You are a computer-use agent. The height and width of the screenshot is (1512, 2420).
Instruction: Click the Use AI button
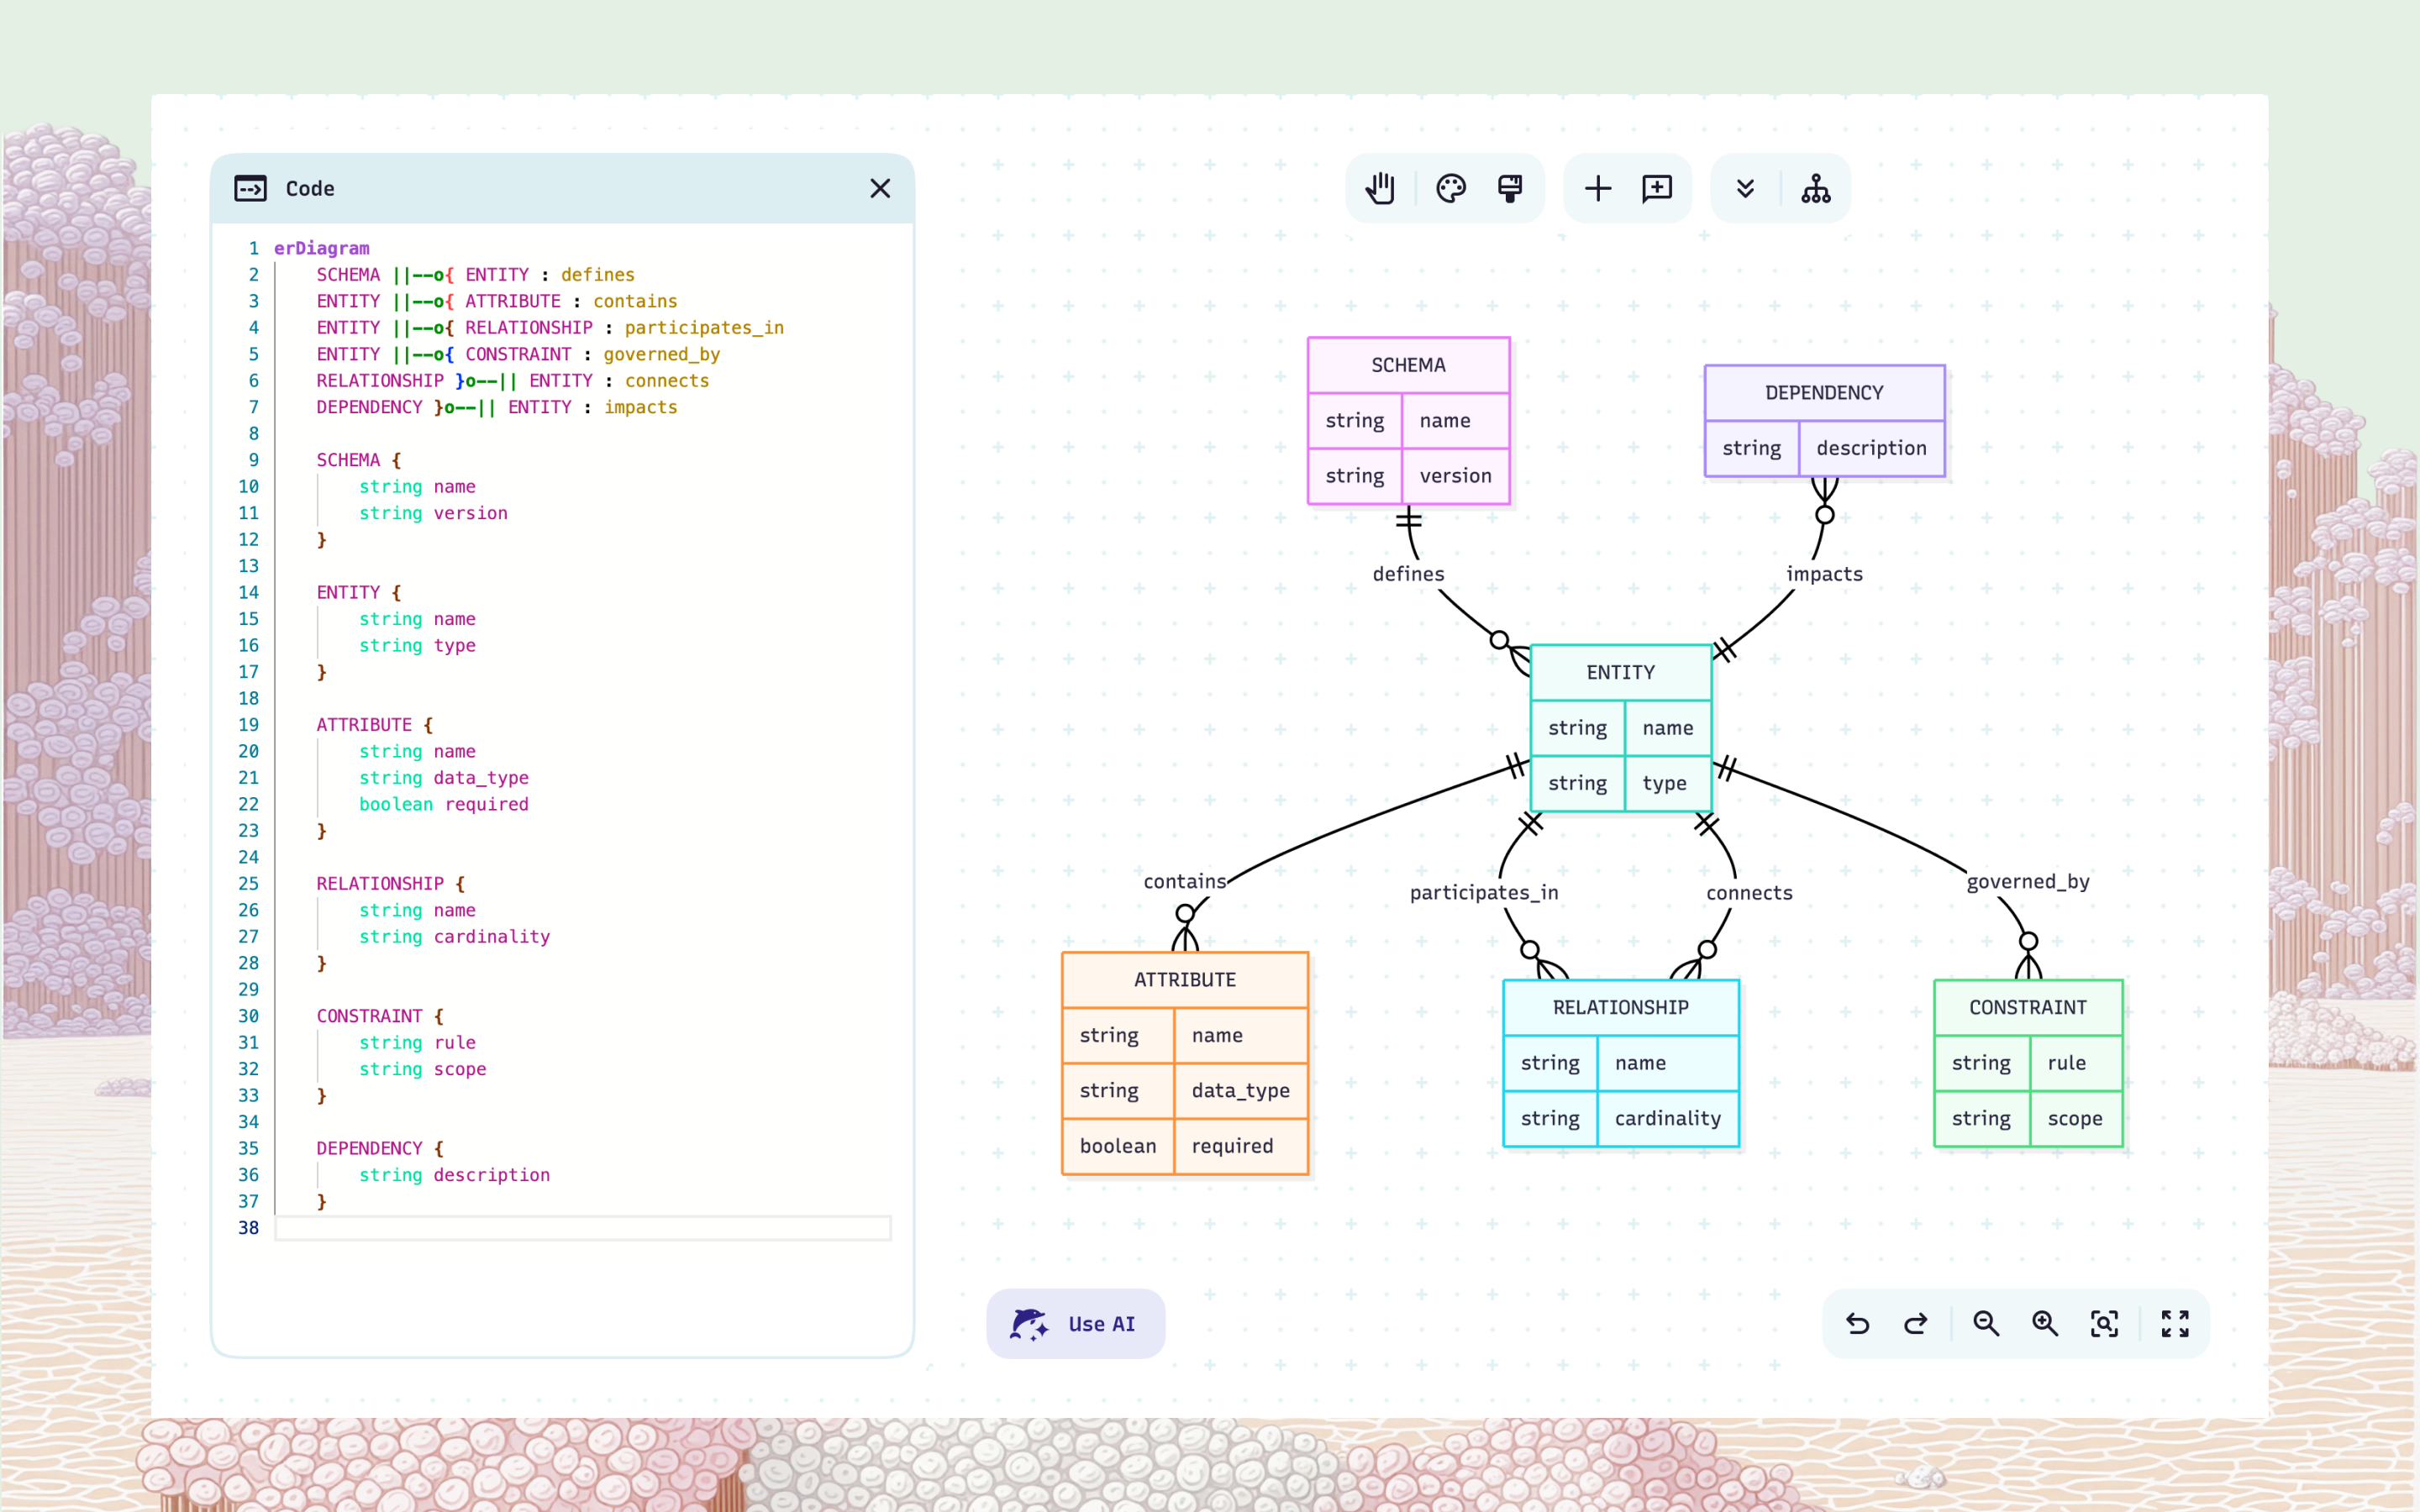coord(1075,1324)
